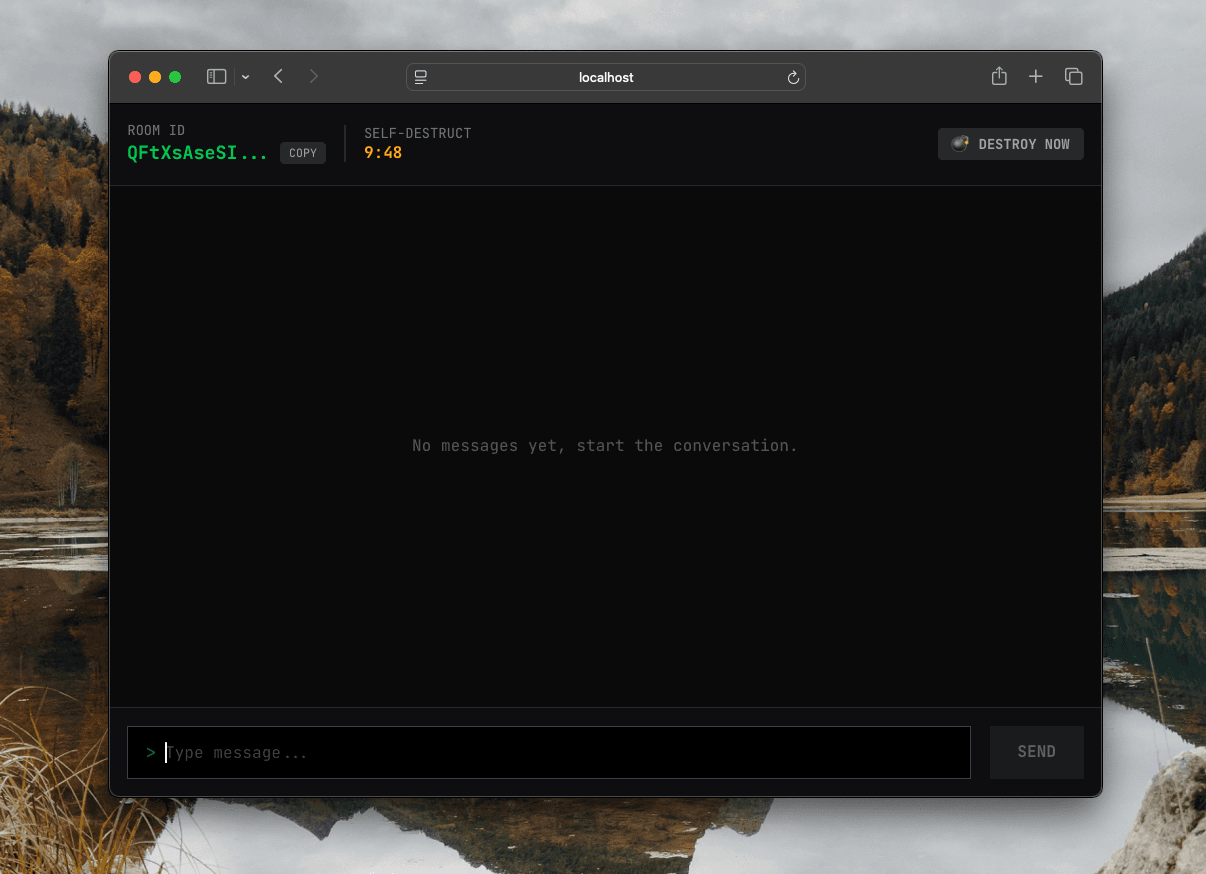This screenshot has height=874, width=1206.
Task: Reload the localhost page
Action: (793, 77)
